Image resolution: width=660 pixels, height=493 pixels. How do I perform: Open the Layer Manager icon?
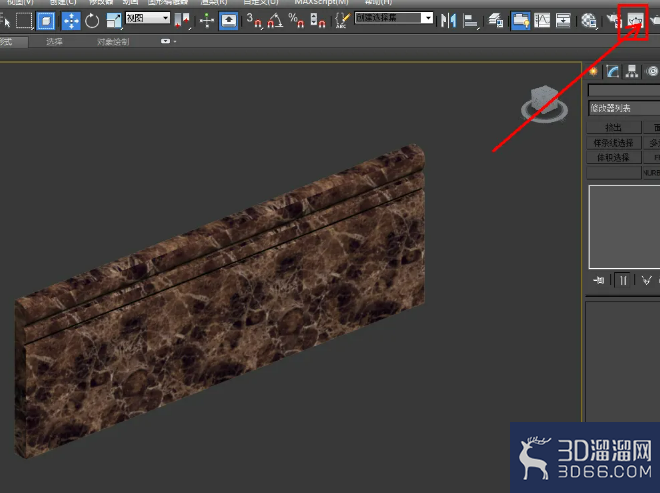496,20
